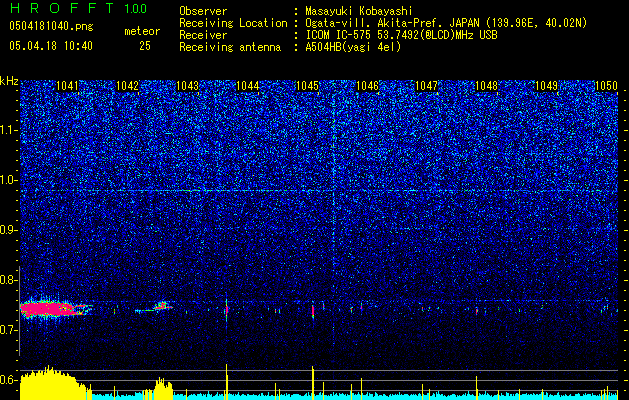The image size is (629, 400).
Task: Click the 1041 time marker
Action: (67, 86)
